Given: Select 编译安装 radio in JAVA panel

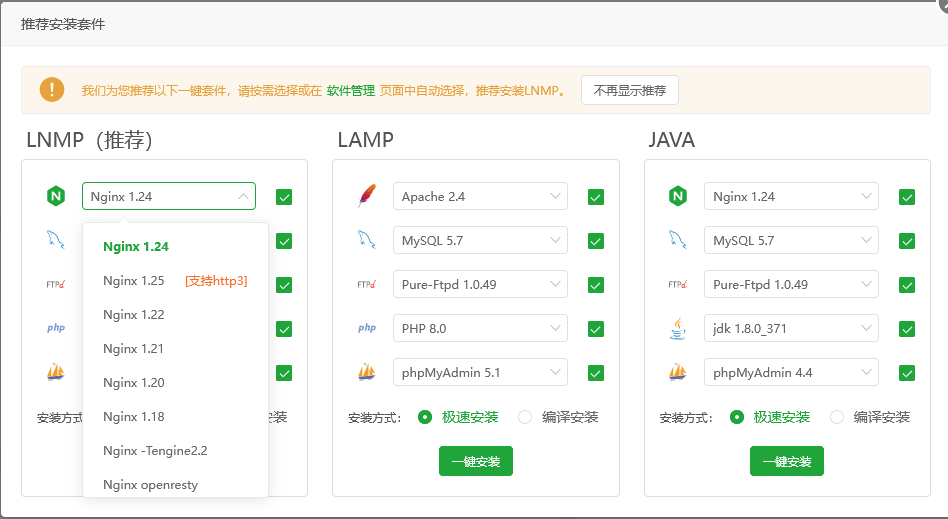Looking at the screenshot, I should (x=837, y=417).
